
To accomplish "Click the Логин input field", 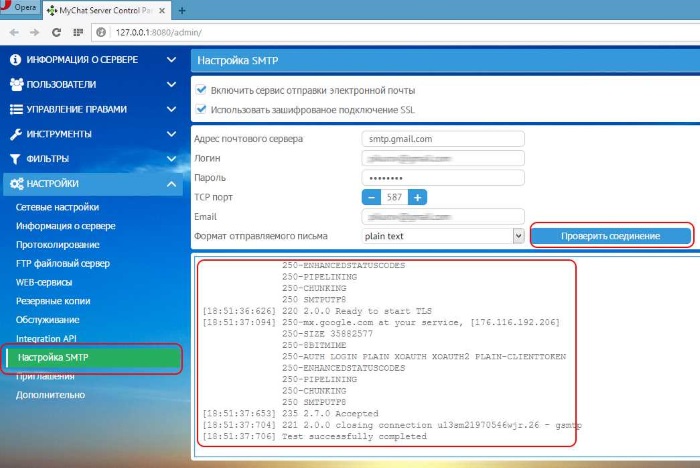I will click(x=443, y=158).
